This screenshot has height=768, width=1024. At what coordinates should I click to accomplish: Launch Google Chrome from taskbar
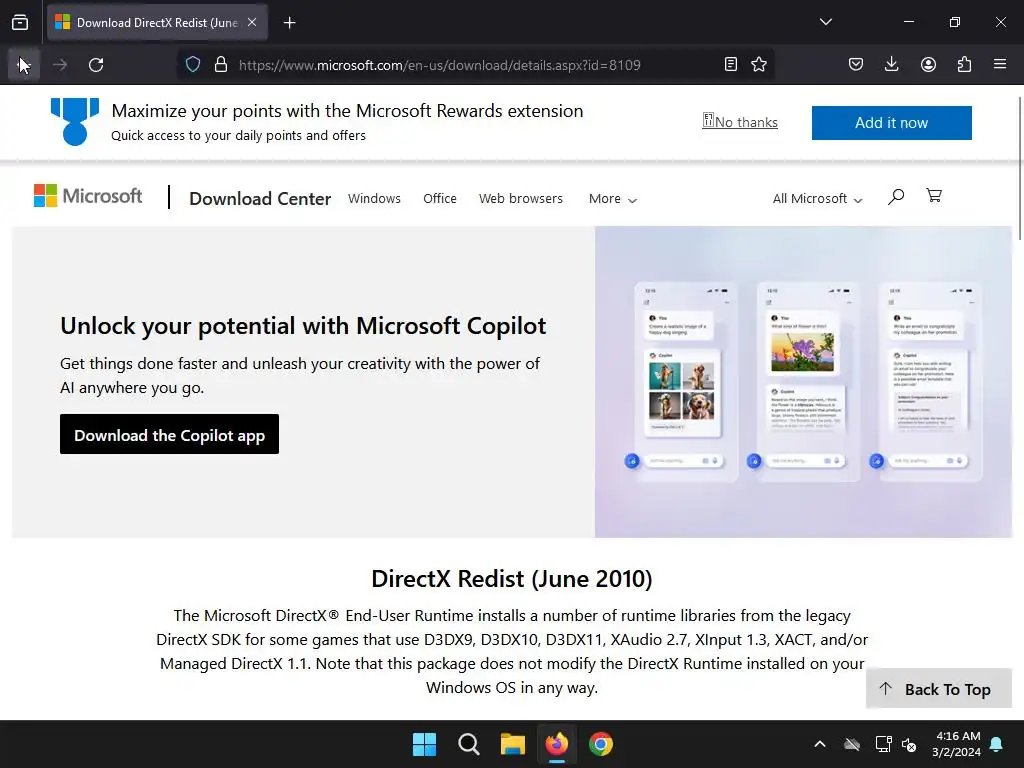pos(601,744)
